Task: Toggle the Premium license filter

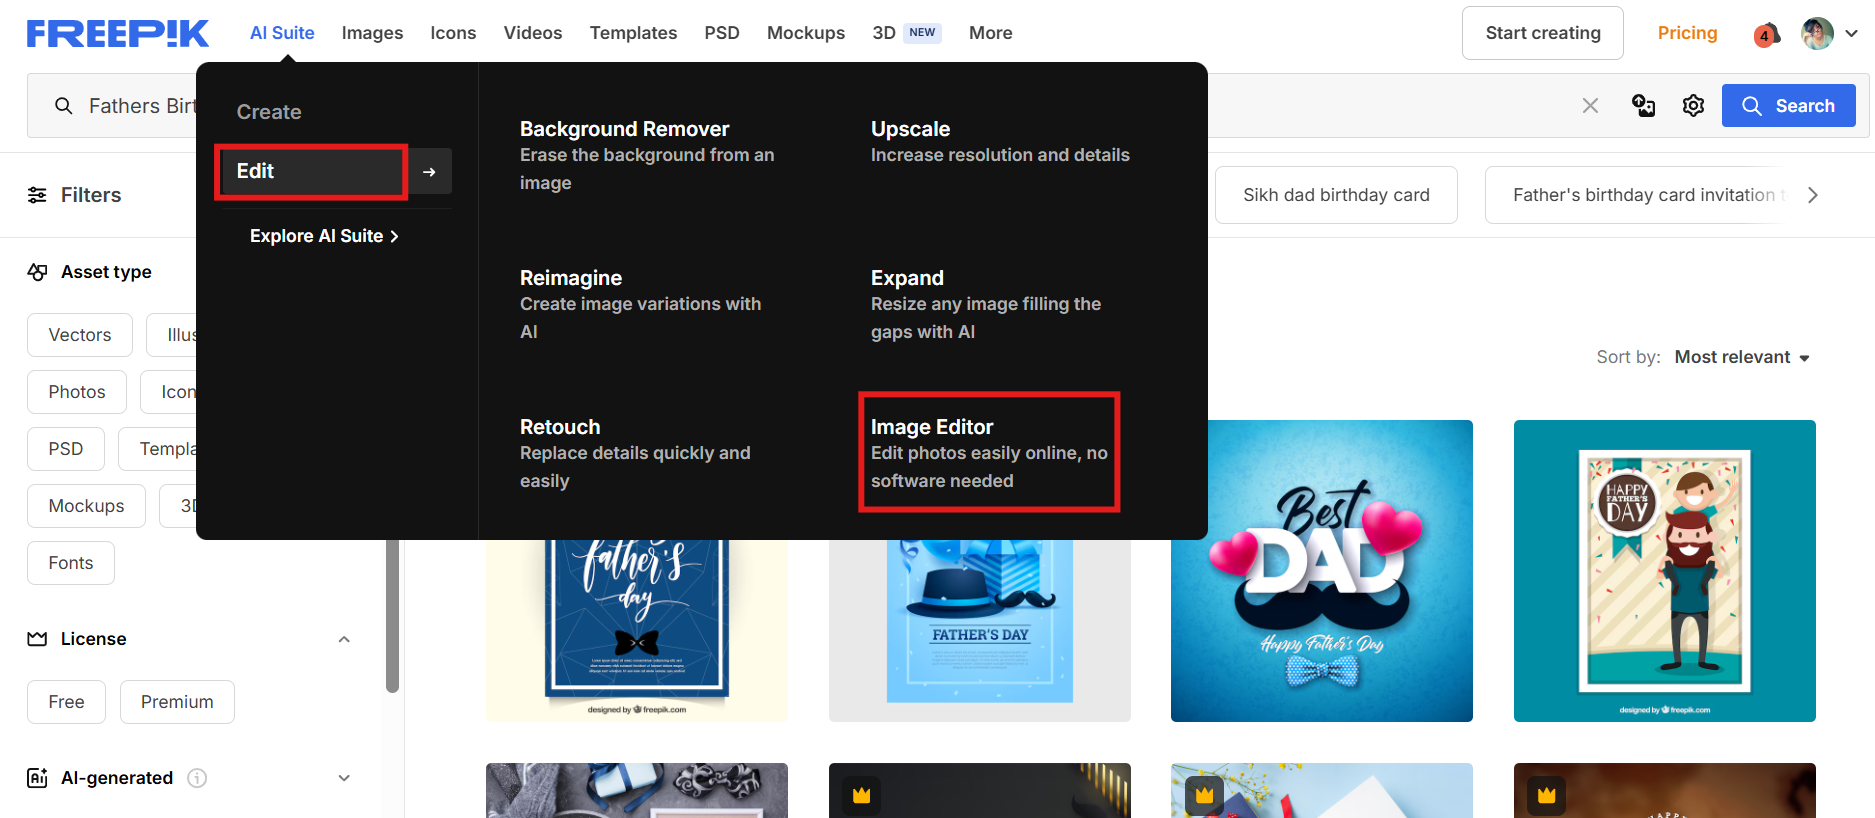Action: pyautogui.click(x=177, y=702)
